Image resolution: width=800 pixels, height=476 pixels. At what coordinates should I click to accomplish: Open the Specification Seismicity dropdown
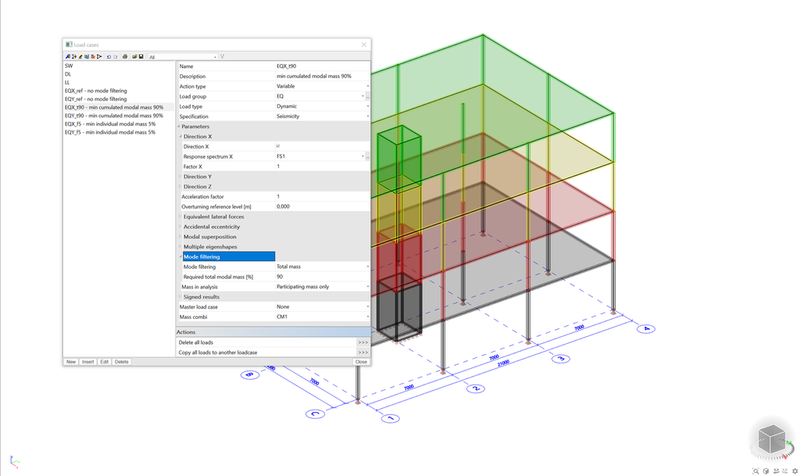(367, 116)
